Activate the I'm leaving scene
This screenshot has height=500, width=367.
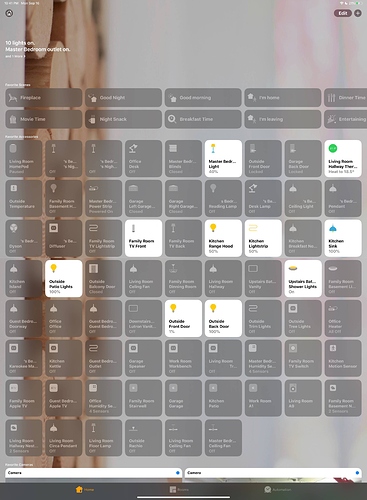click(283, 119)
